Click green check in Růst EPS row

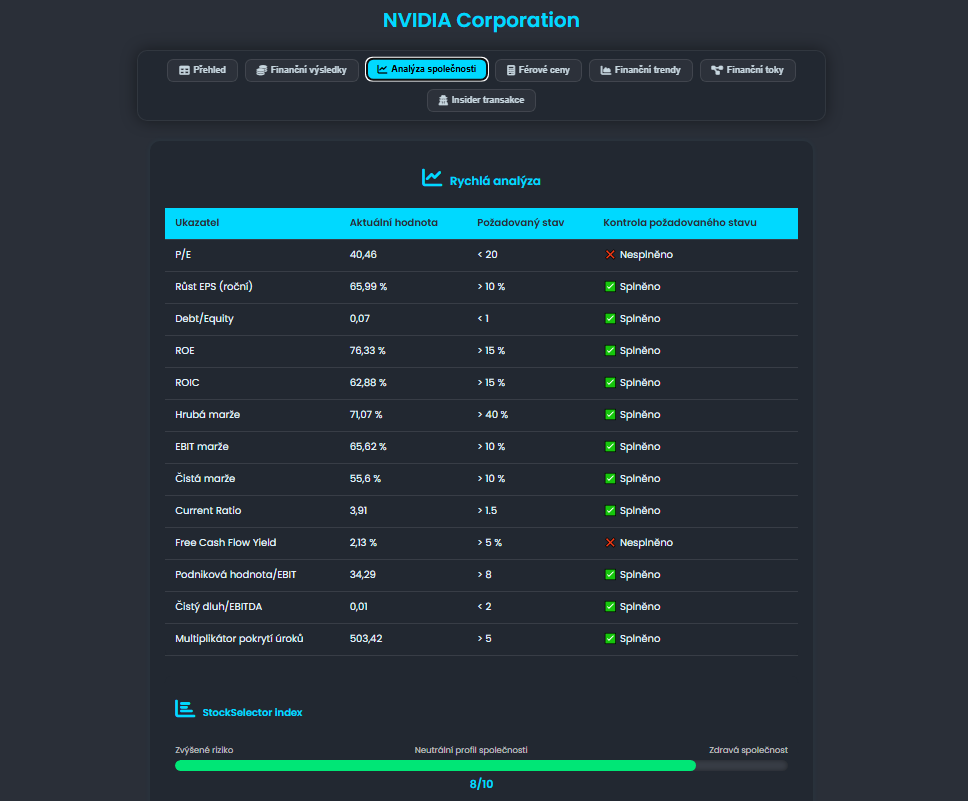(x=610, y=287)
